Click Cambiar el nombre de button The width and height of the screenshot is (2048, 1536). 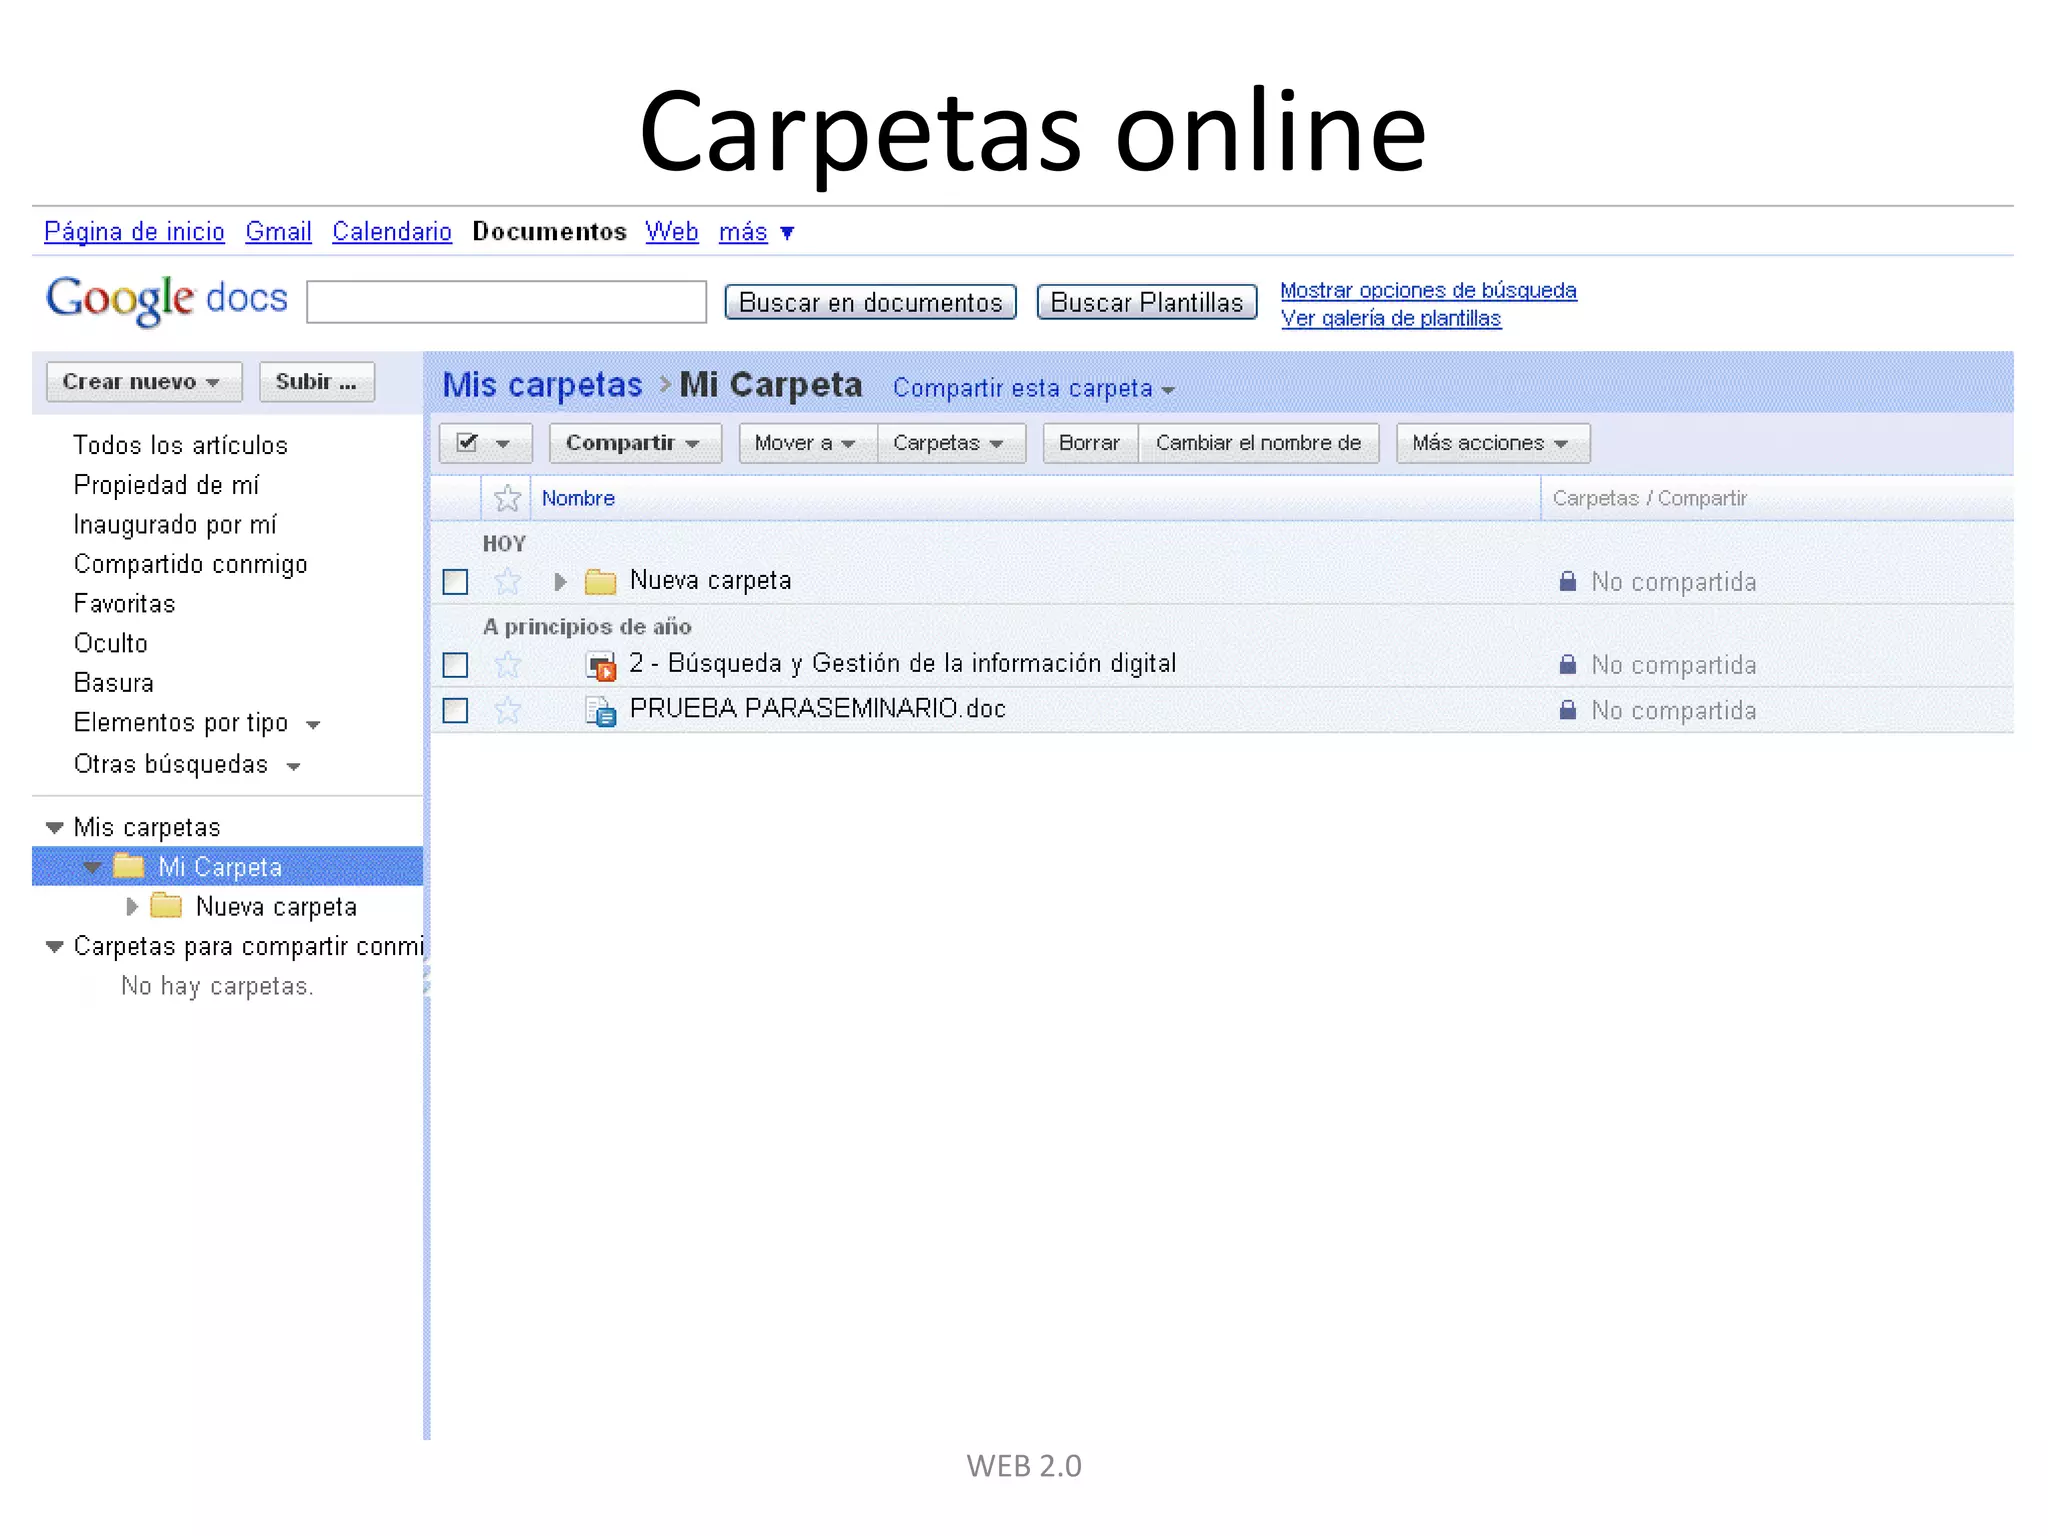coord(1258,443)
